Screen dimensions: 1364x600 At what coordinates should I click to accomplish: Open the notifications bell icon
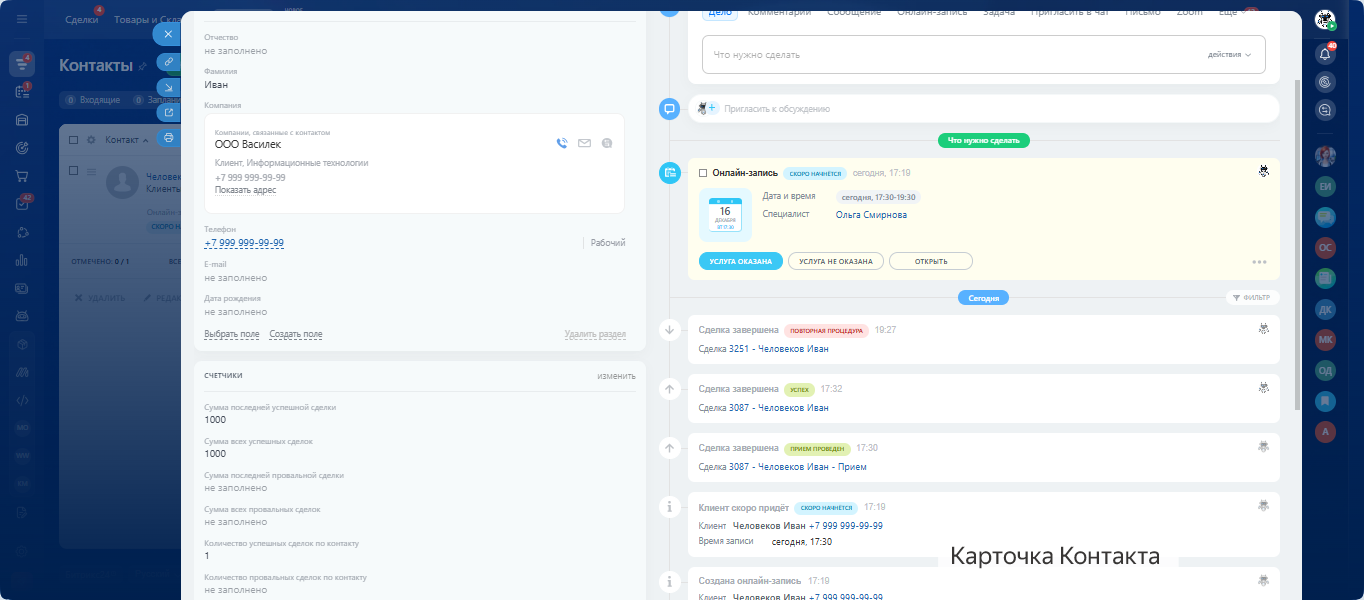[x=1325, y=54]
